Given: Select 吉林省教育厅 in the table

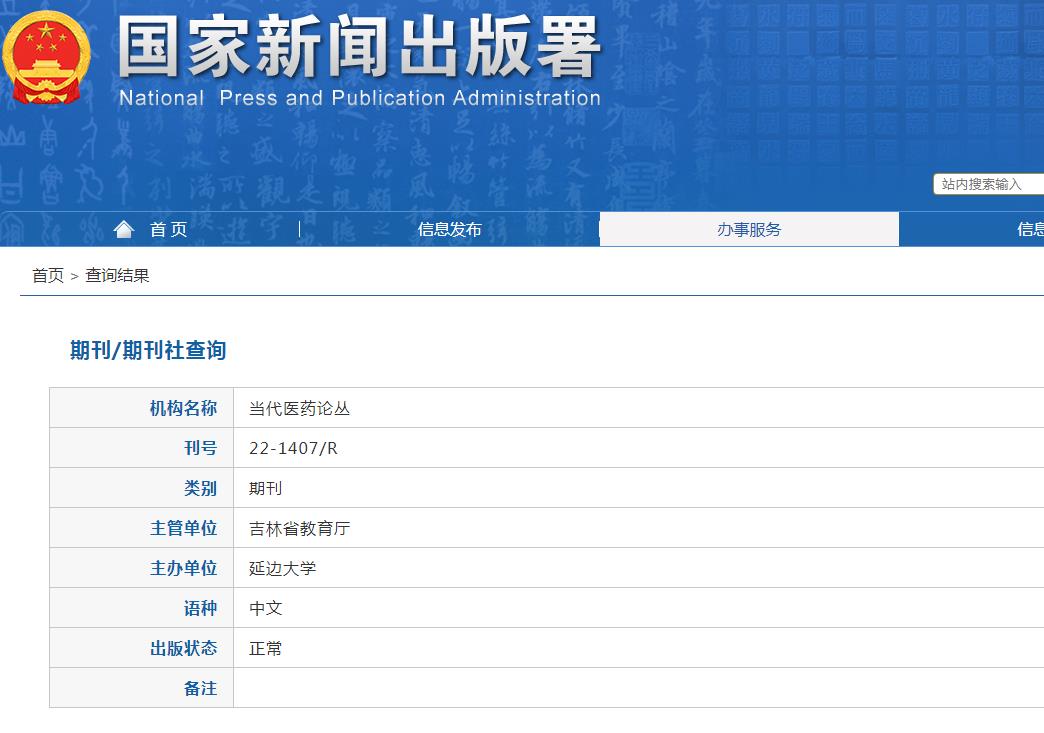Looking at the screenshot, I should coord(298,528).
